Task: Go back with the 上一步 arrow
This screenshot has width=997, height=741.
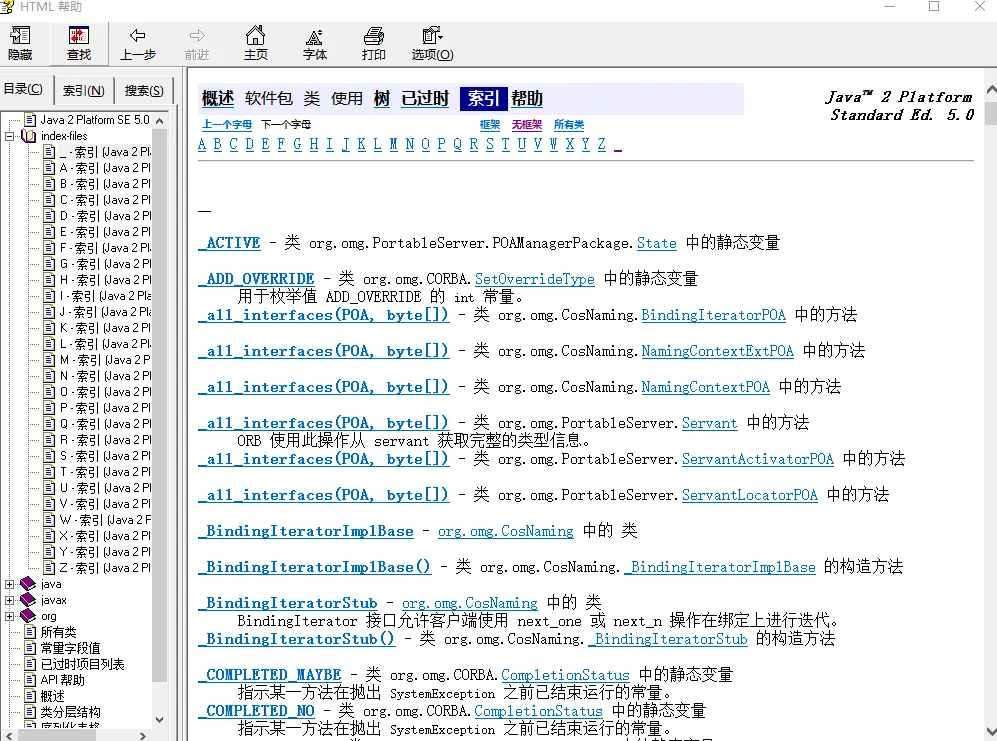Action: click(138, 43)
